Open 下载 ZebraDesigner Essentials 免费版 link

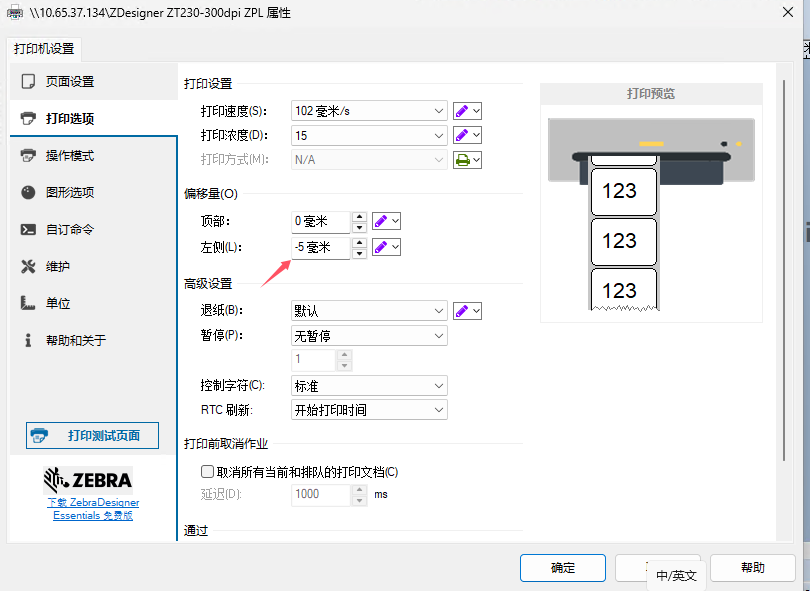click(93, 509)
